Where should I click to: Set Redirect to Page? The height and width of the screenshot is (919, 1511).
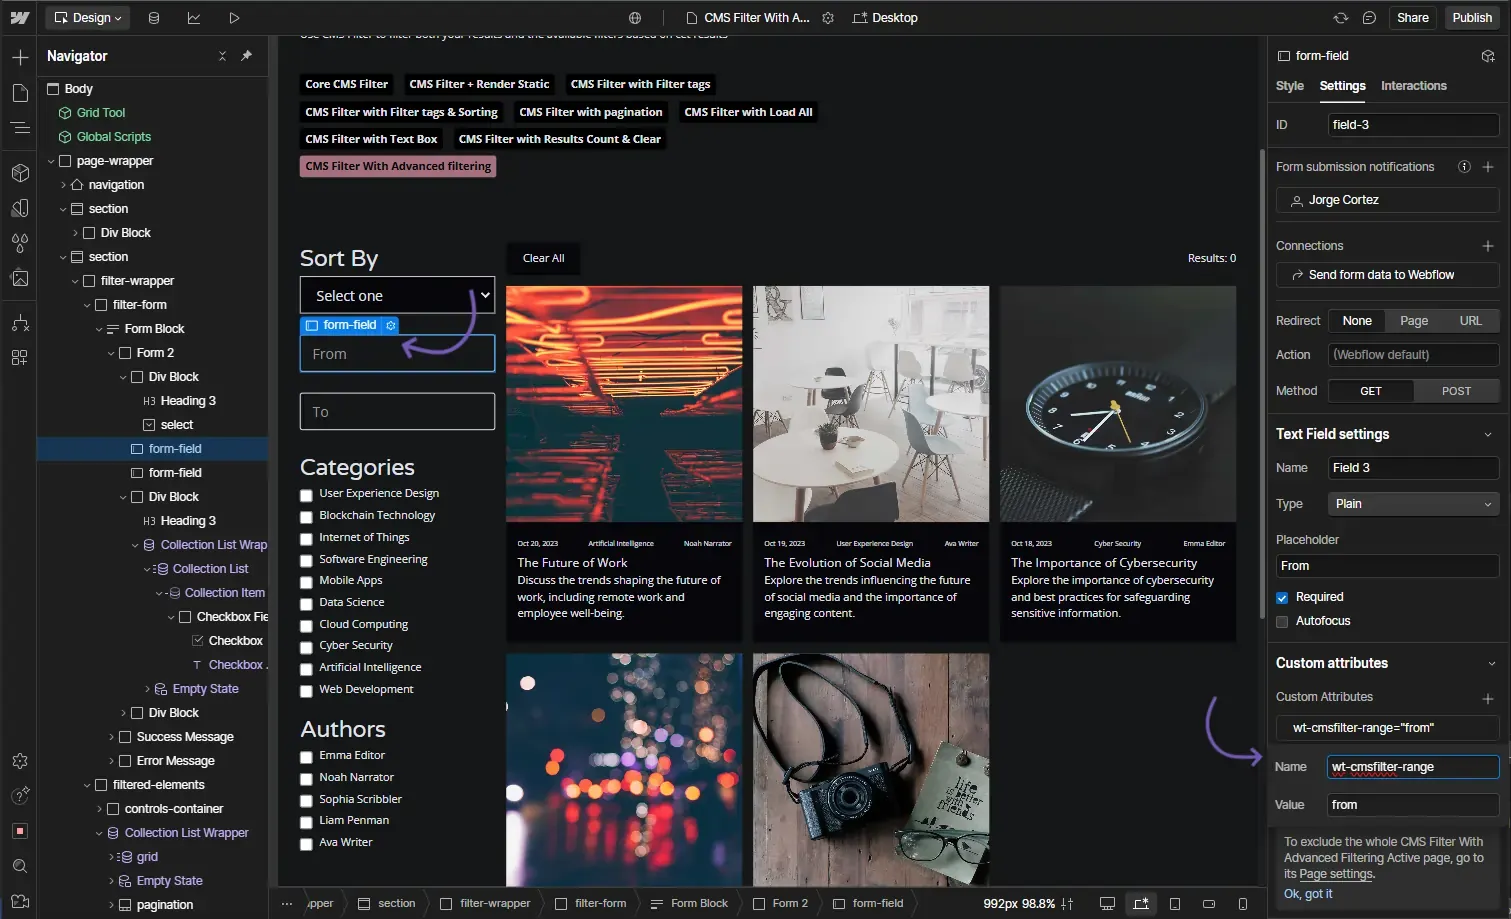coord(1414,321)
